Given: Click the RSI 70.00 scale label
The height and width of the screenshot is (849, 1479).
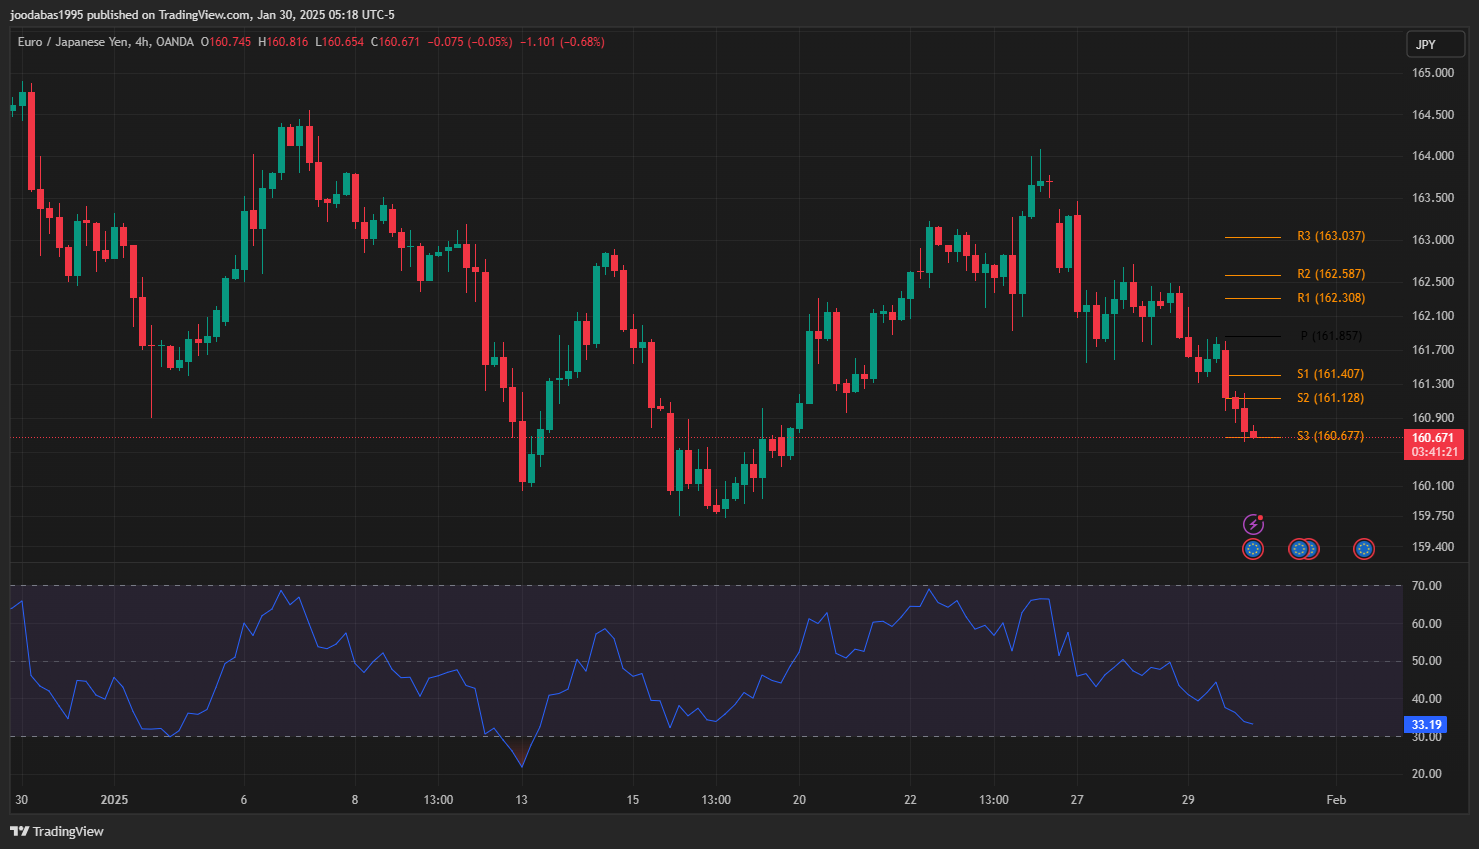Looking at the screenshot, I should click(1426, 586).
